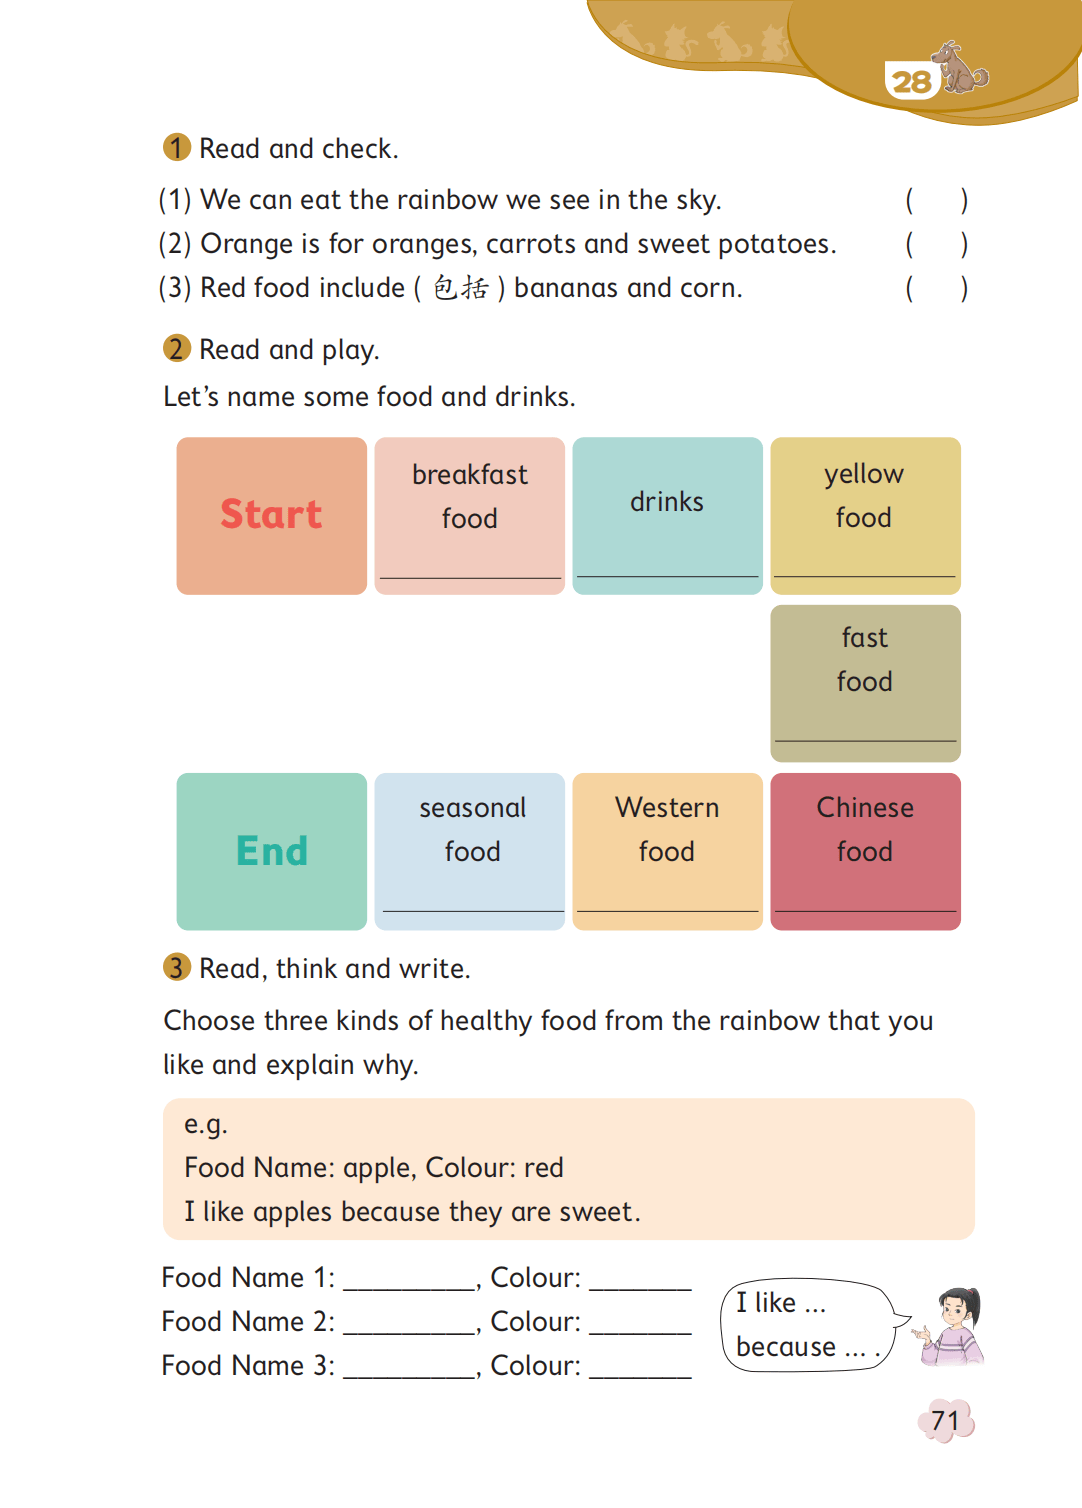Check the bracket for the rainbow sky statement
This screenshot has width=1082, height=1508.
click(x=936, y=200)
